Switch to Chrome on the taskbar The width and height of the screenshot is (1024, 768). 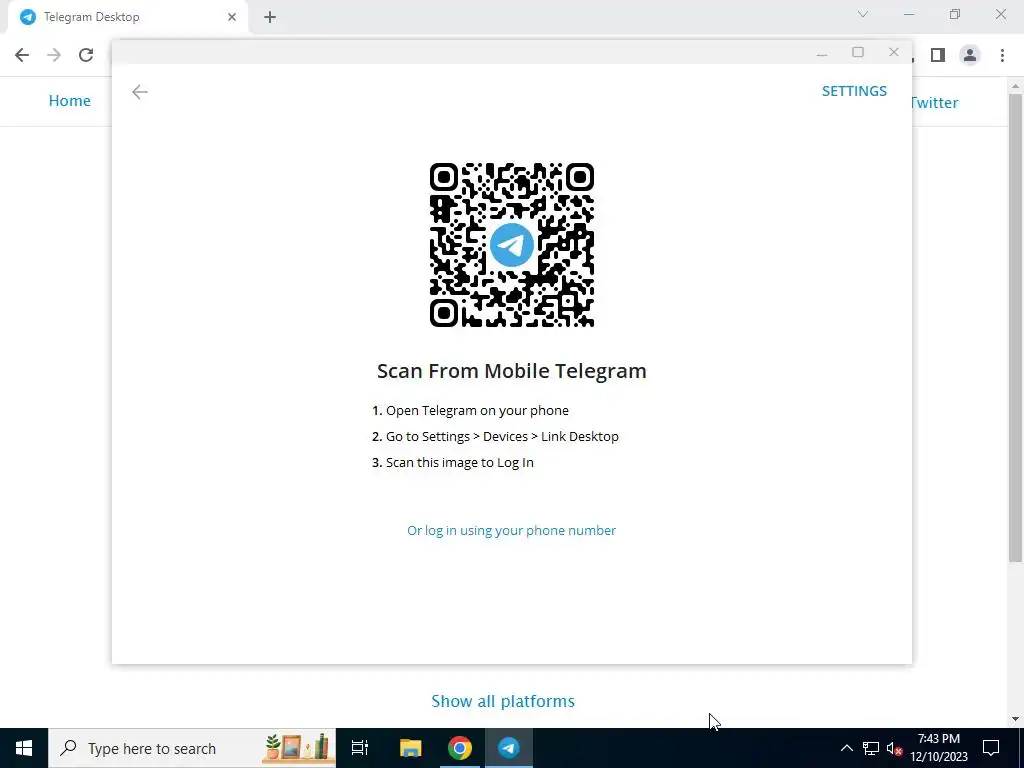[460, 748]
